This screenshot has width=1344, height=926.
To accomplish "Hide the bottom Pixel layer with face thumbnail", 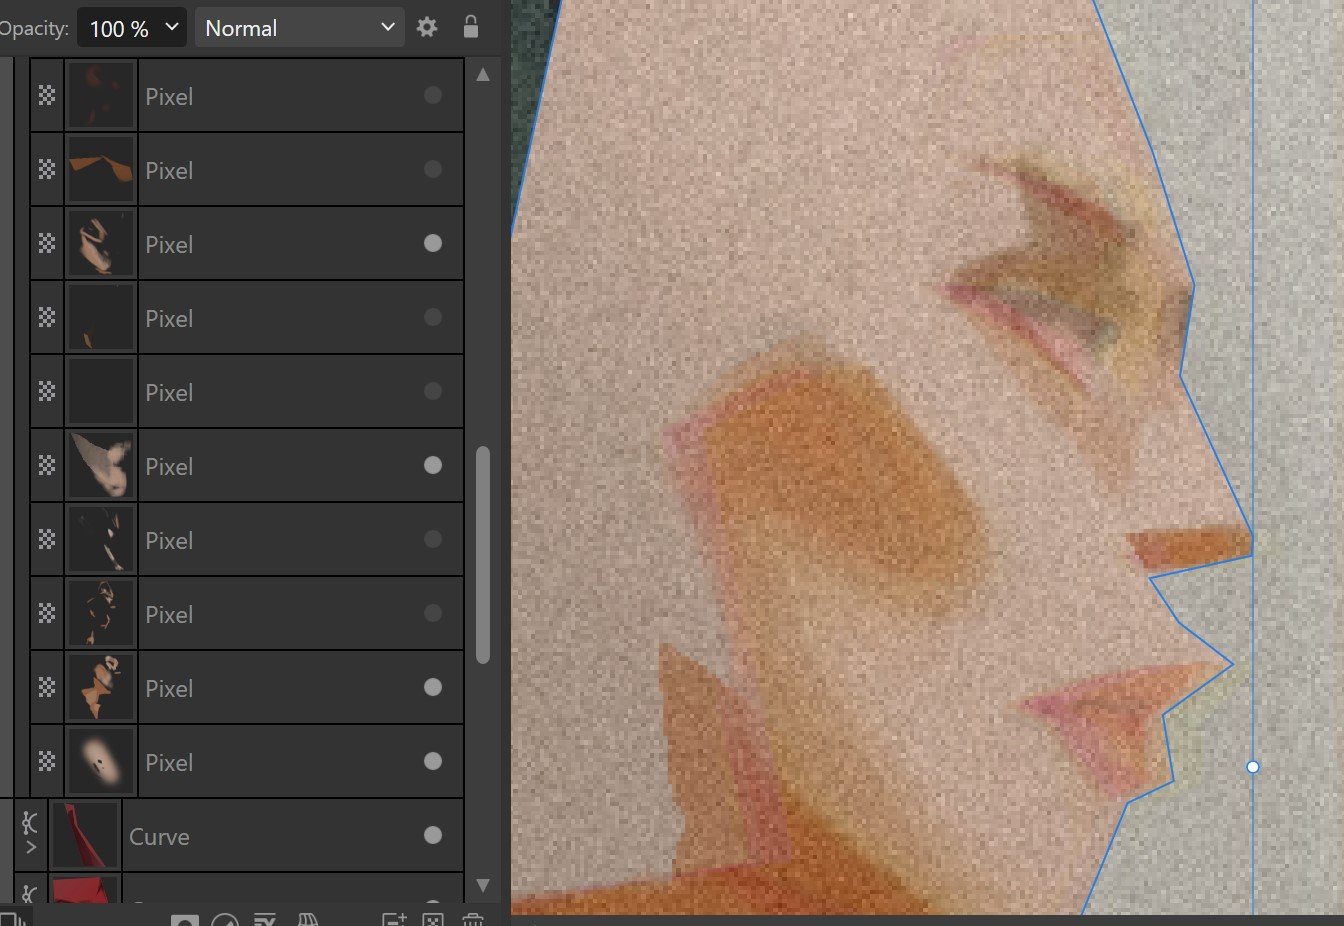I will (433, 762).
